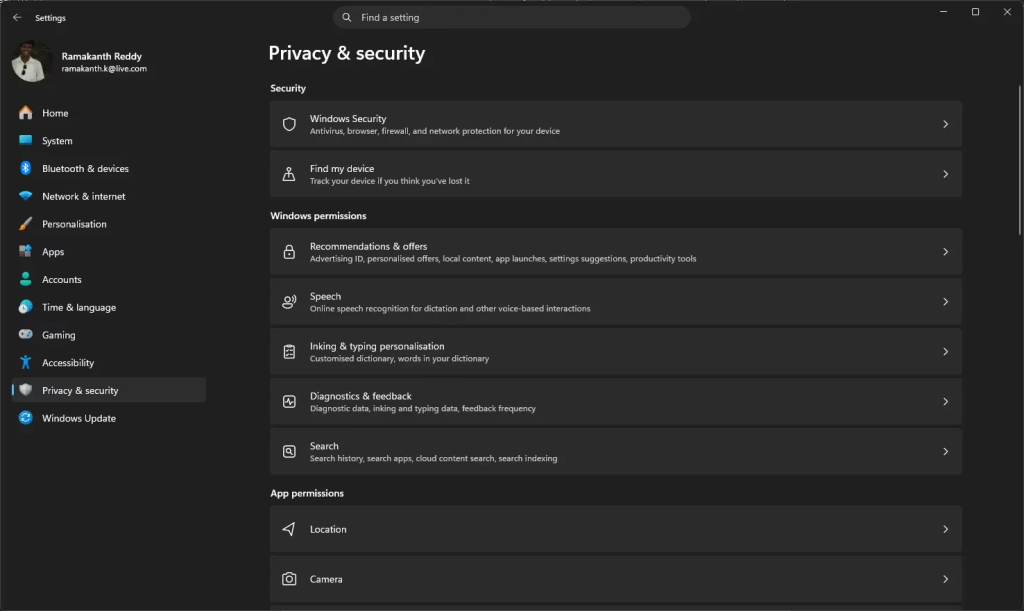Open the Diagnostics & feedback chevron

coord(945,402)
